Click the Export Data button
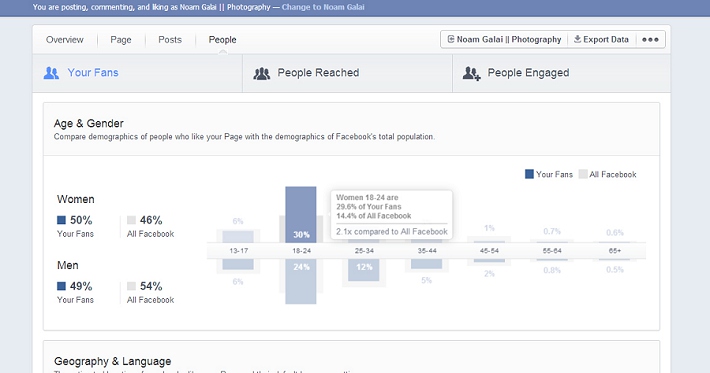This screenshot has width=710, height=373. click(x=601, y=39)
